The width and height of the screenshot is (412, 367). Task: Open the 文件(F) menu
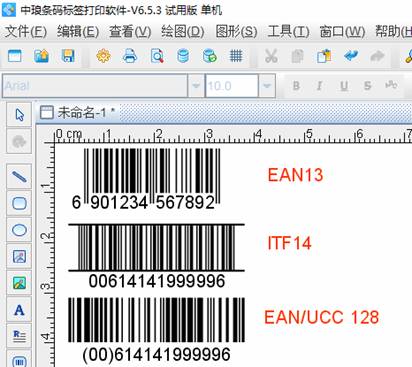(x=26, y=32)
